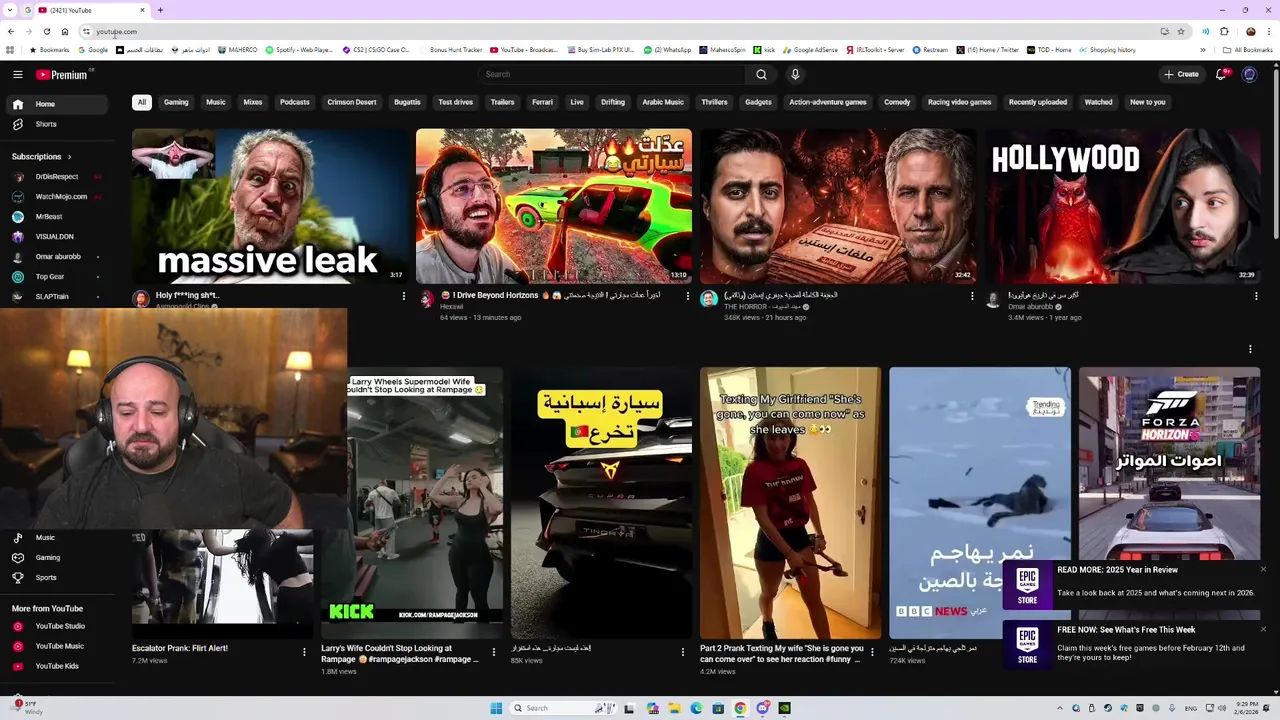This screenshot has width=1280, height=720.
Task: Open options menu for massive leak video
Action: (x=404, y=296)
